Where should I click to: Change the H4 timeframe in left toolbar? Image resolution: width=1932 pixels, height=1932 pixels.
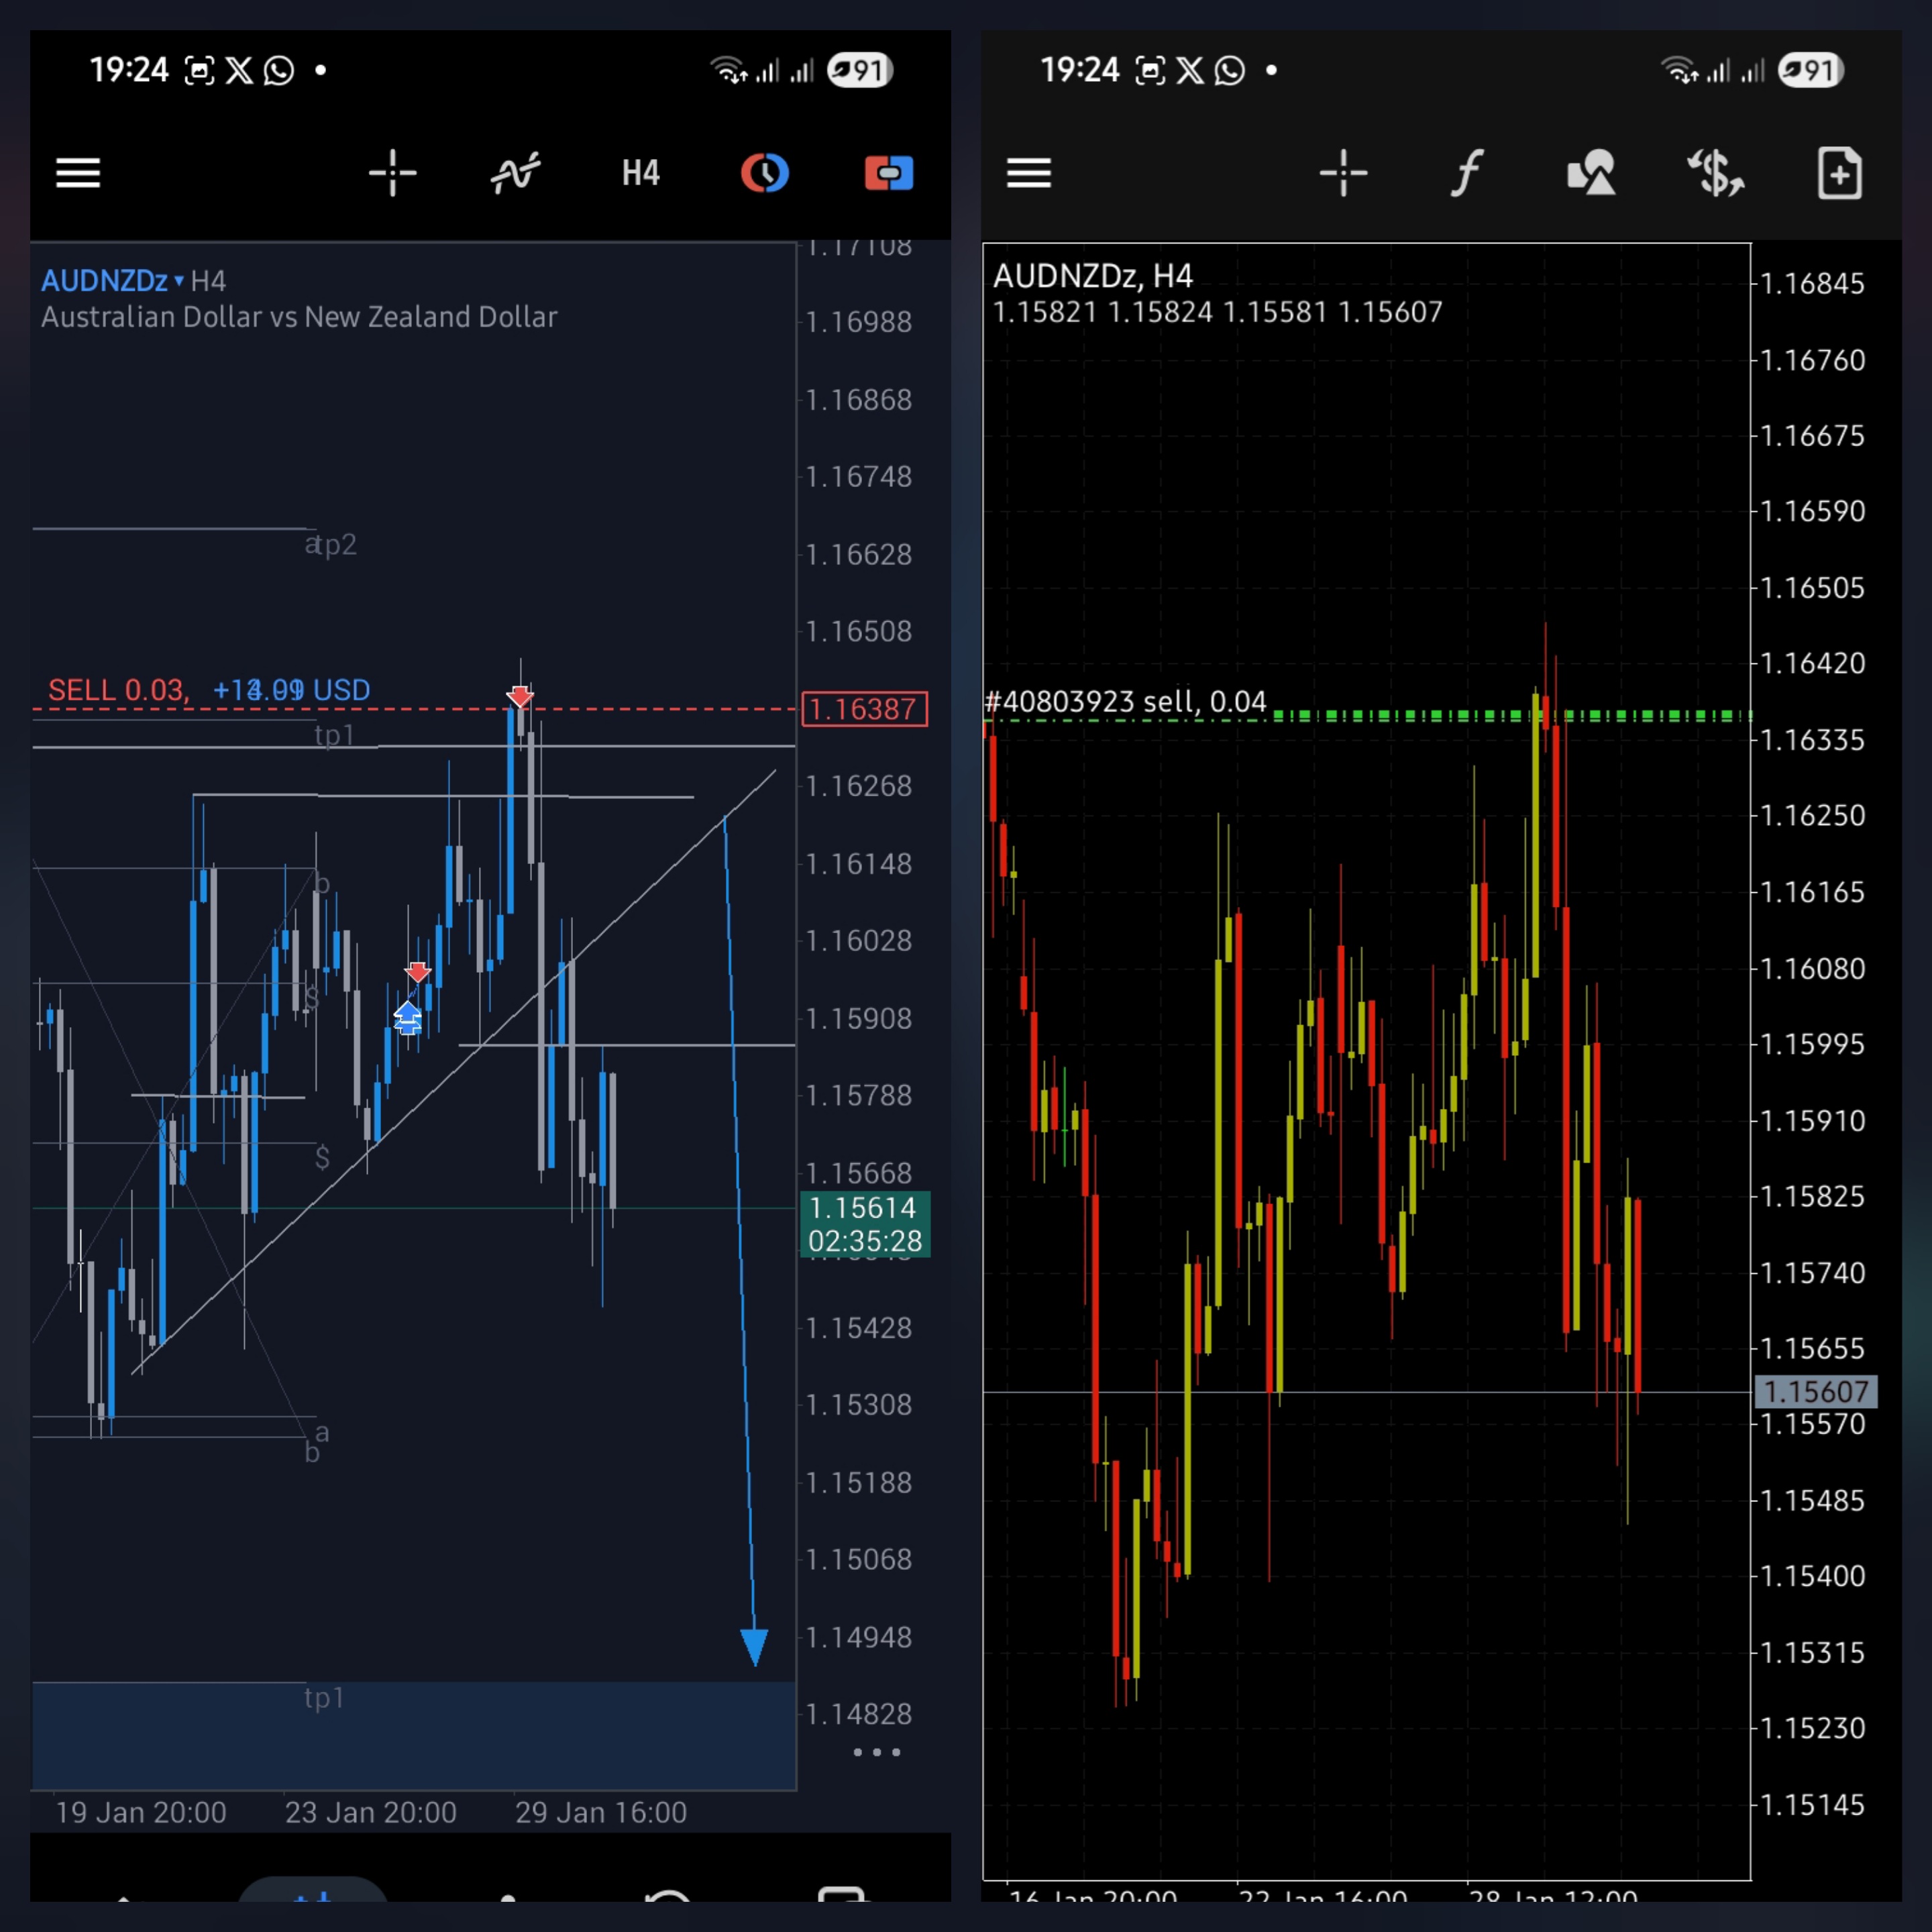point(641,173)
